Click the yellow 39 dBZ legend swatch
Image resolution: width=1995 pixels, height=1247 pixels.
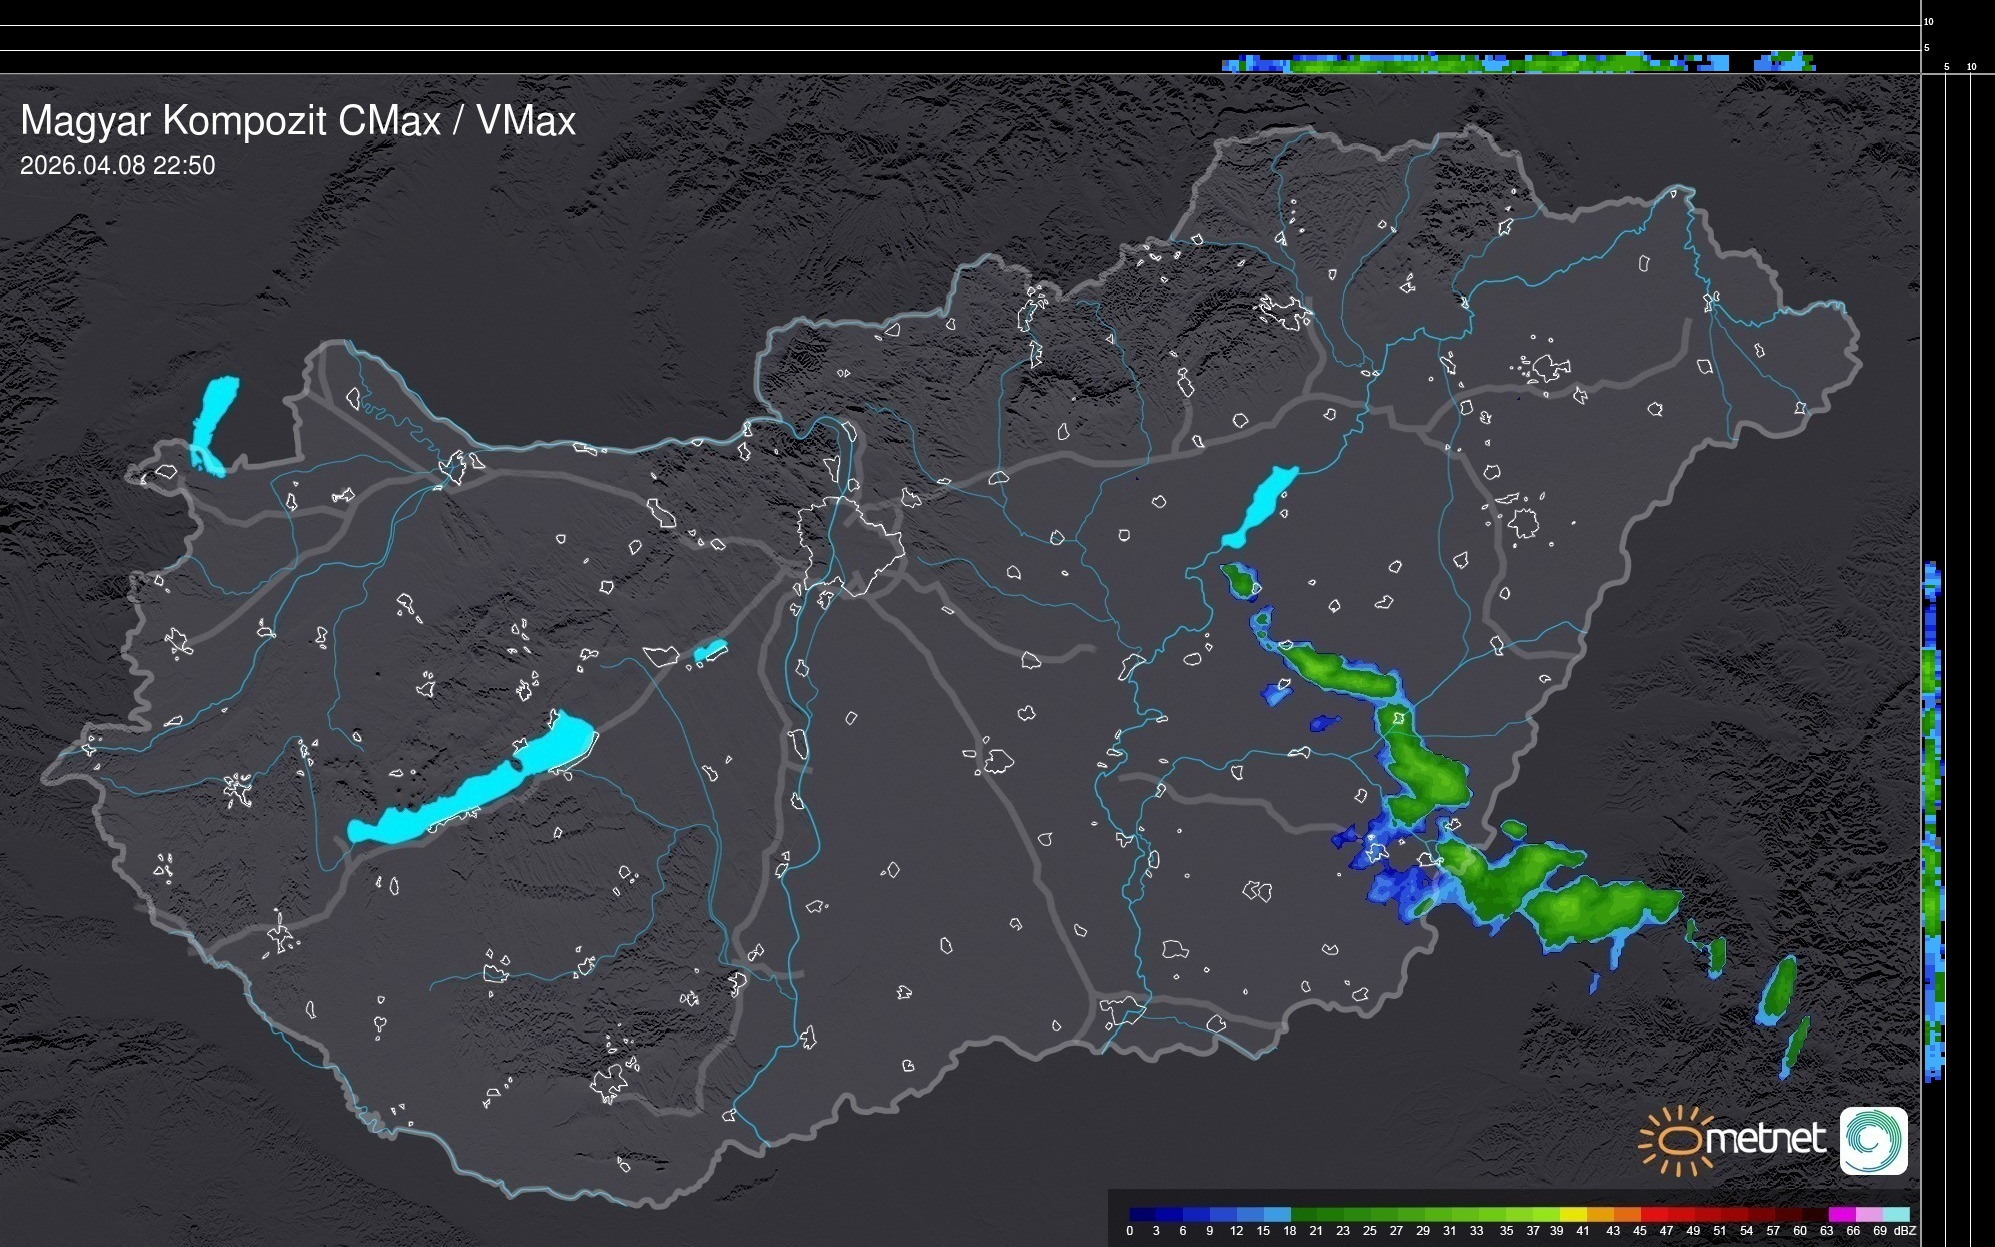pyautogui.click(x=1572, y=1214)
